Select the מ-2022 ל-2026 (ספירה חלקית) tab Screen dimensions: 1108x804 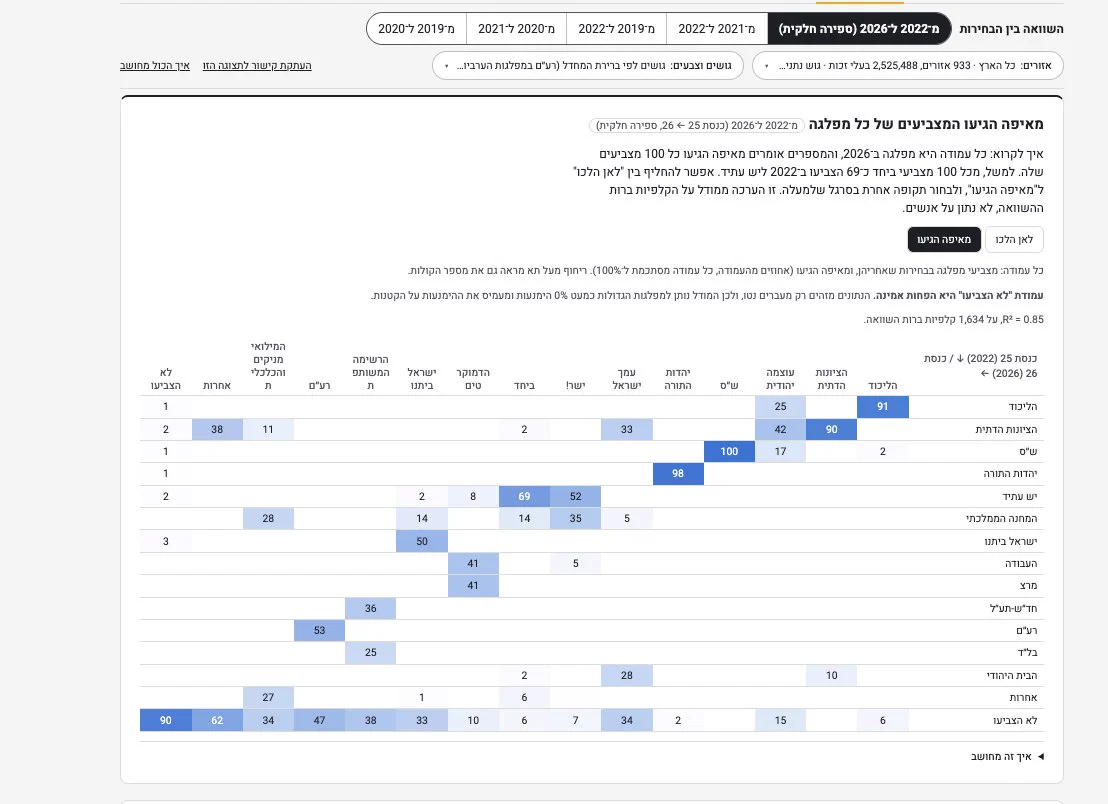click(x=859, y=29)
